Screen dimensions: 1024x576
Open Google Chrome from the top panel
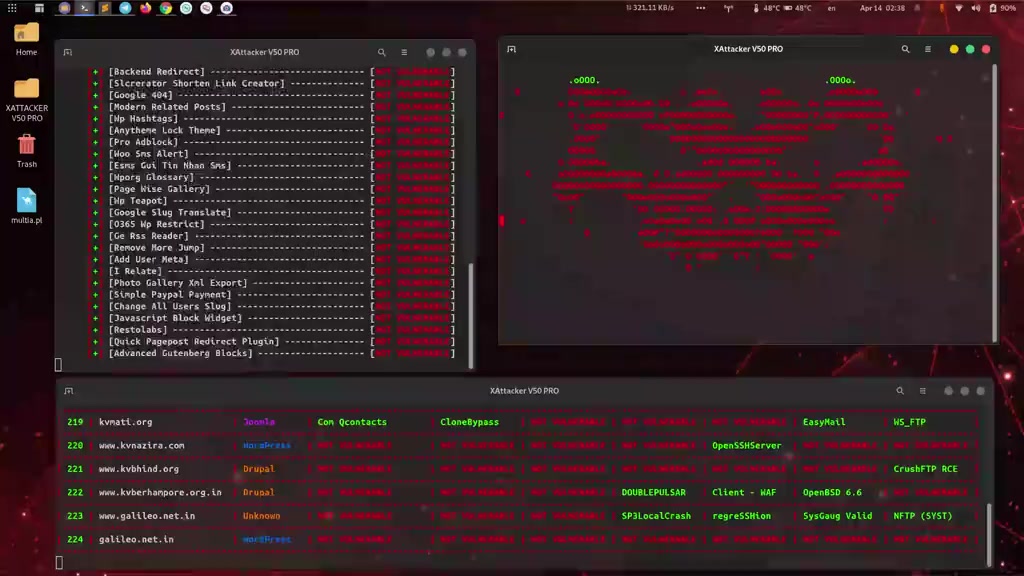(x=166, y=8)
